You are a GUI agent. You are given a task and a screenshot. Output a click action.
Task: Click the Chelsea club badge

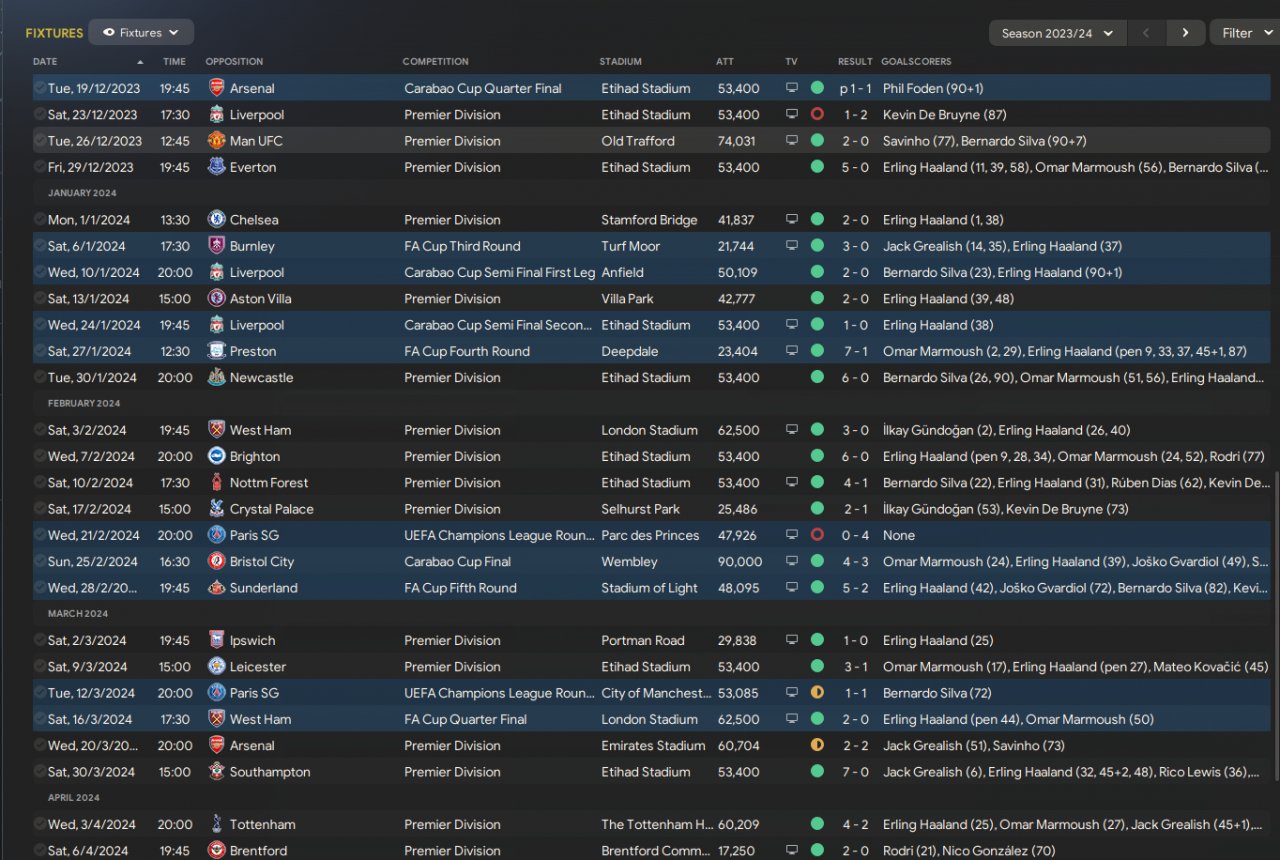[x=216, y=220]
